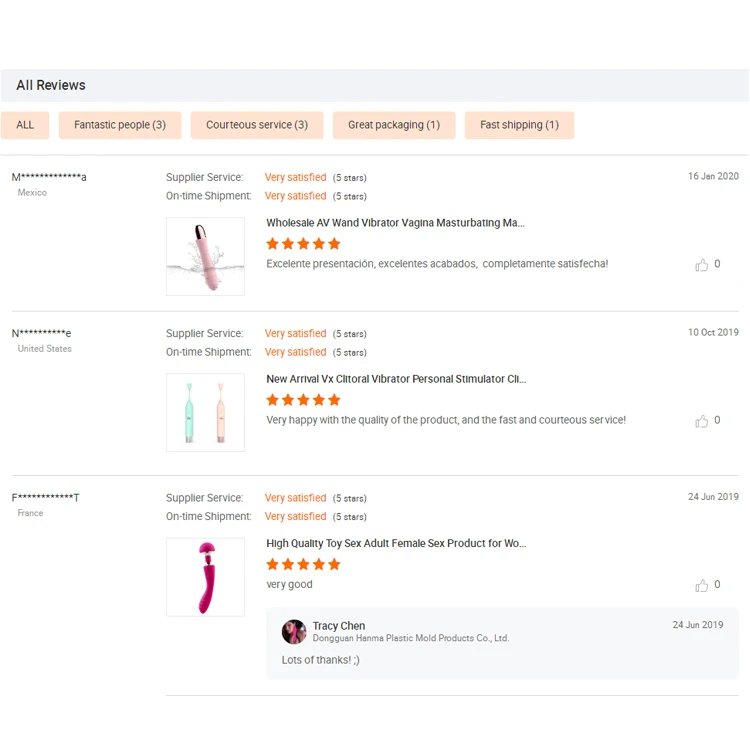The width and height of the screenshot is (750, 750).
Task: Filter reviews by Fantastic people (3)
Action: pos(120,125)
